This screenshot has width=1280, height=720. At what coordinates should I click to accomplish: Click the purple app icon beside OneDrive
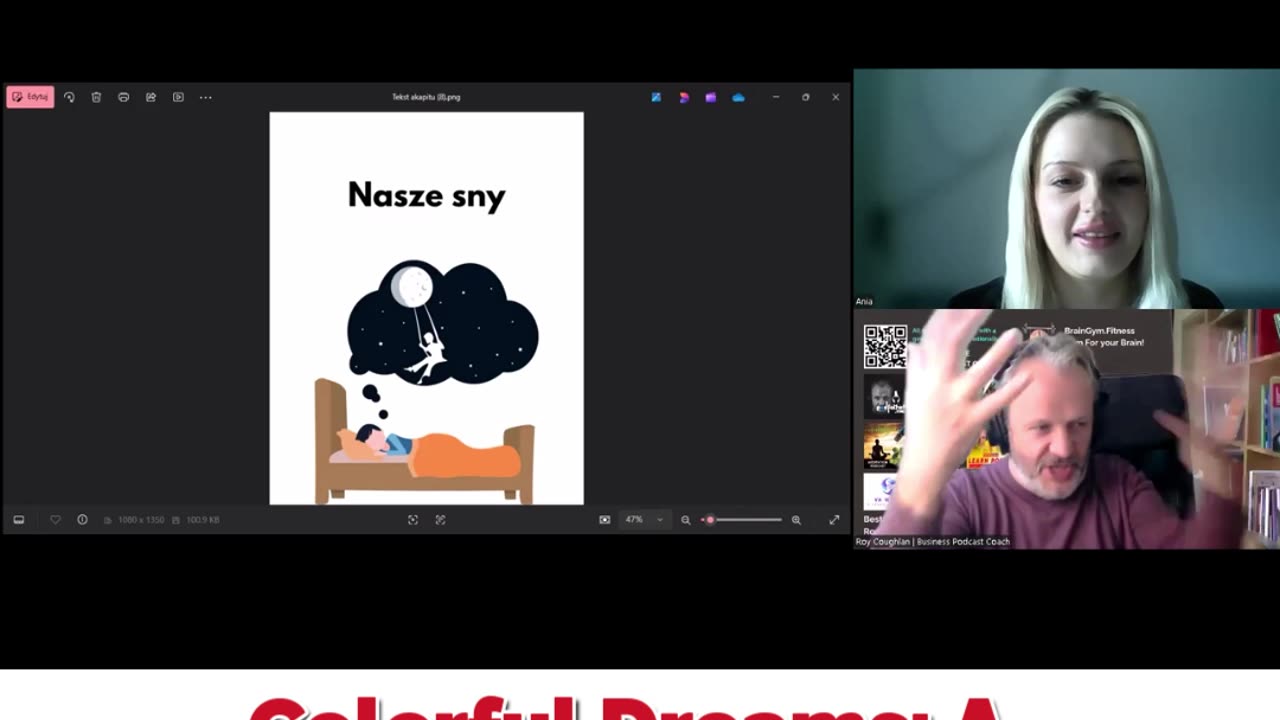tap(711, 97)
